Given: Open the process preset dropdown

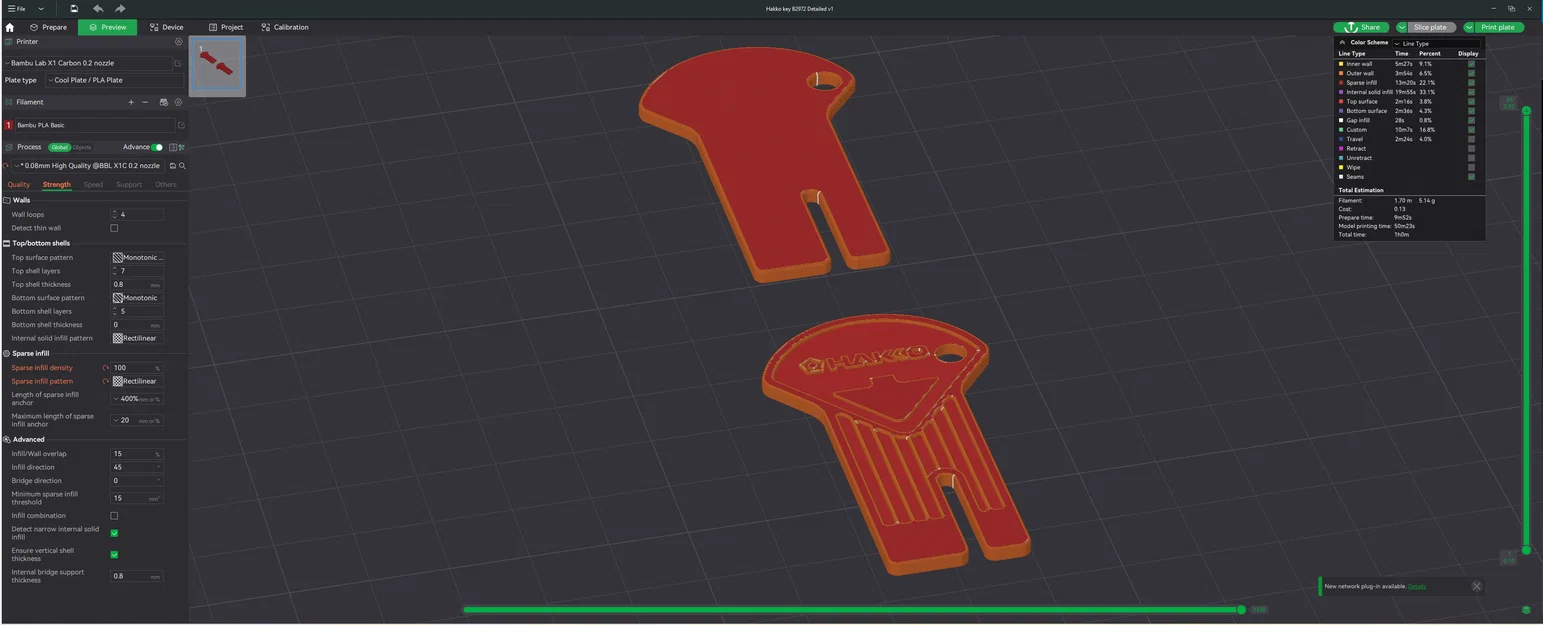Looking at the screenshot, I should (x=90, y=166).
